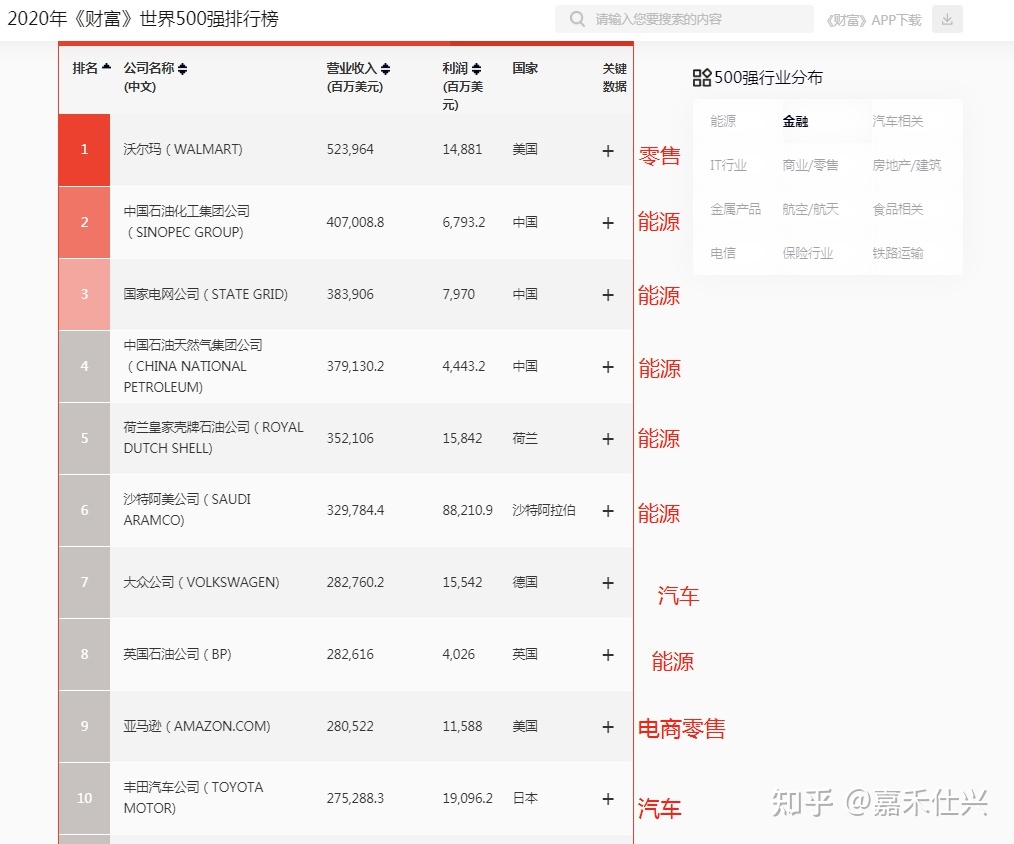Image resolution: width=1014 pixels, height=844 pixels.
Task: Sort by 营业收入 column arrows
Action: 385,69
